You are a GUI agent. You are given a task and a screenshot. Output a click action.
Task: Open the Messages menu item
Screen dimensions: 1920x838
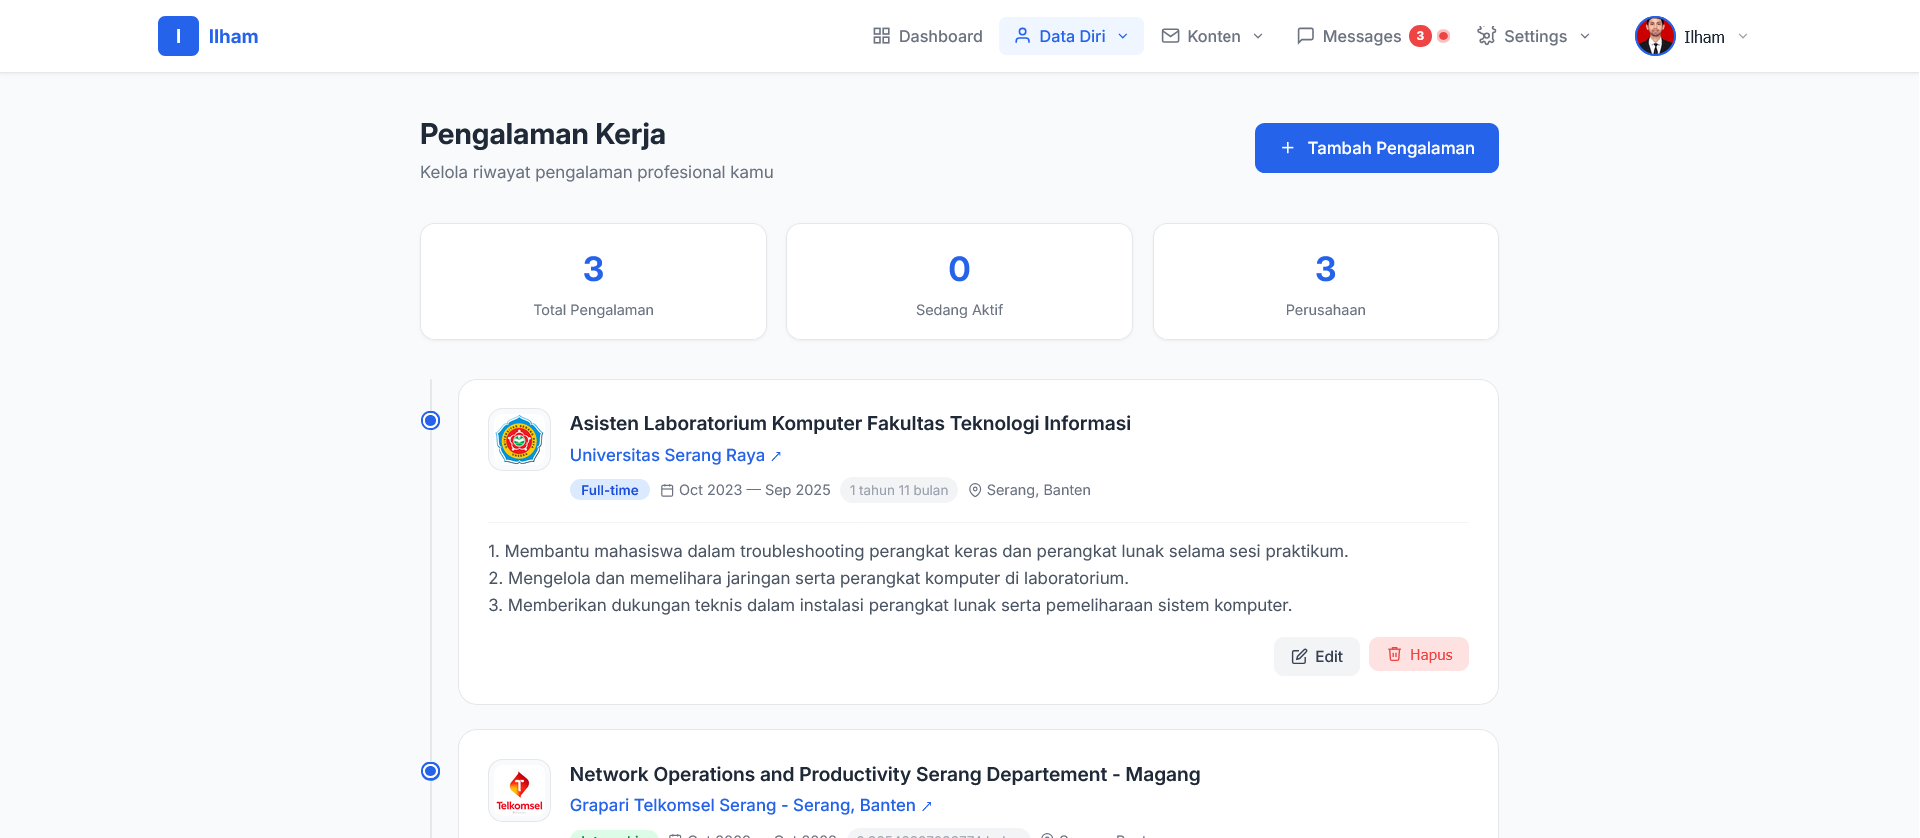click(x=1361, y=36)
